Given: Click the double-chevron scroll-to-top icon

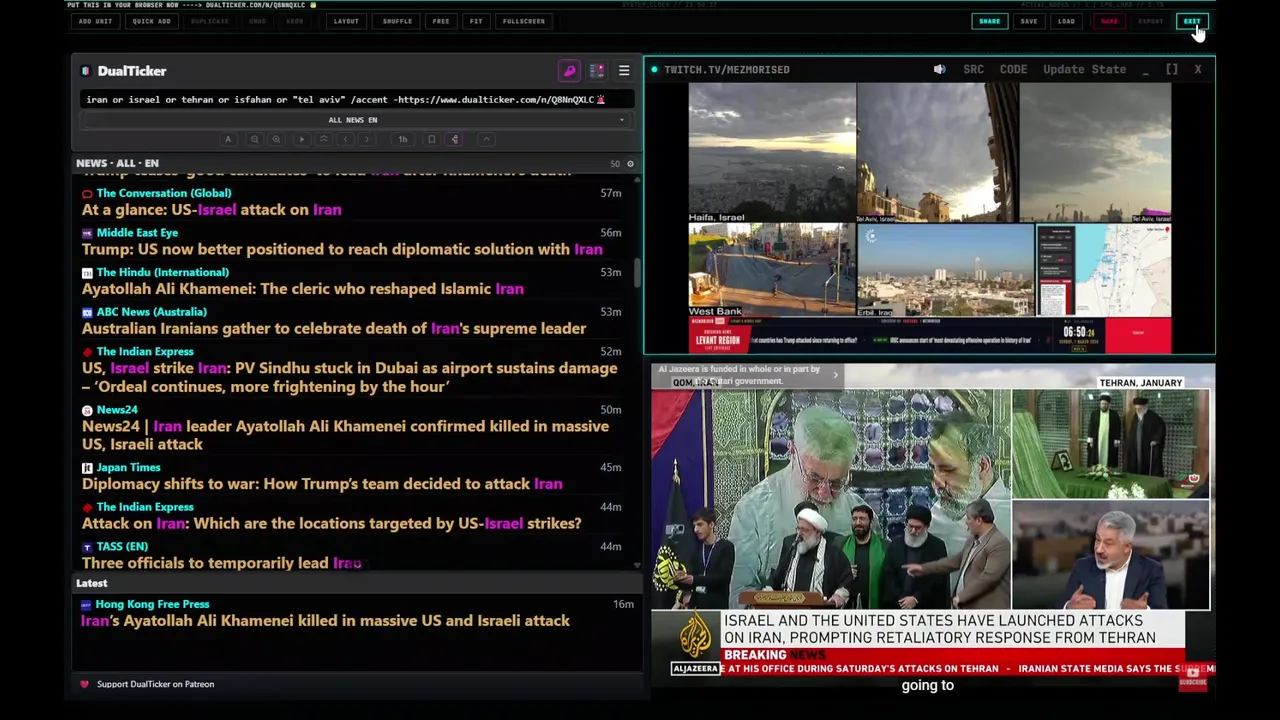Looking at the screenshot, I should click(323, 139).
